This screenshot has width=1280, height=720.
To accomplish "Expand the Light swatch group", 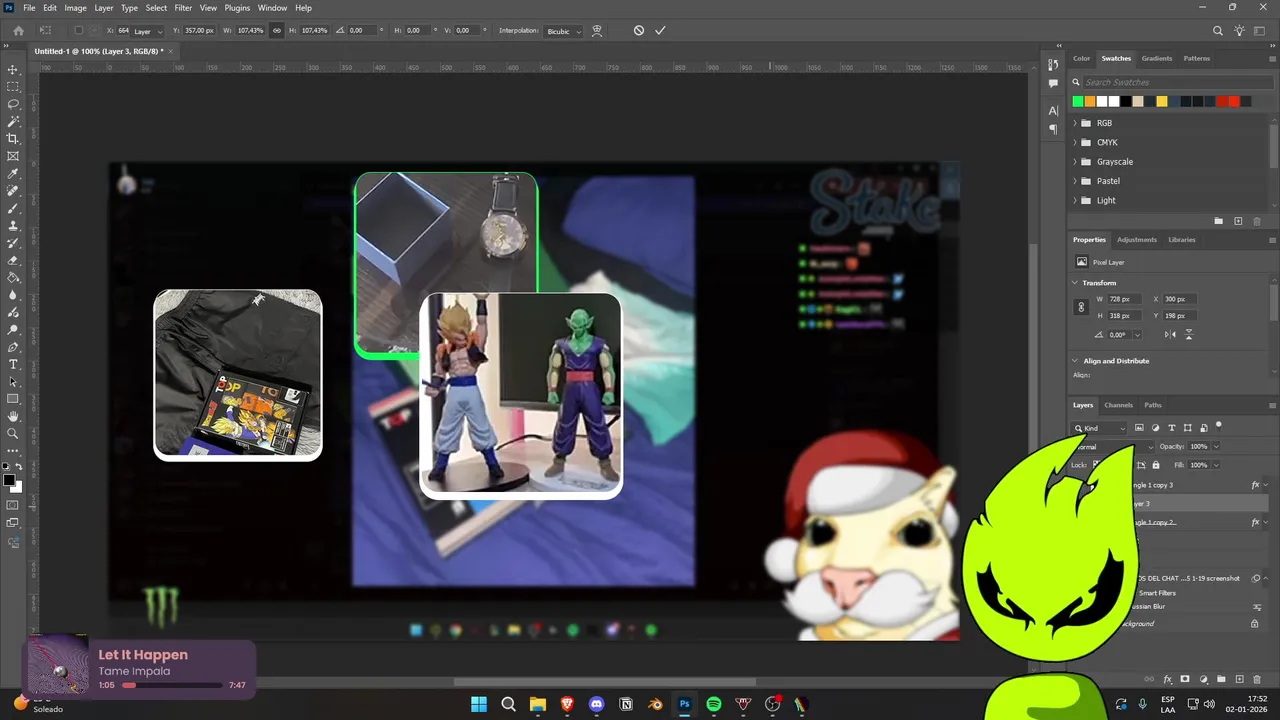I will (x=1075, y=200).
